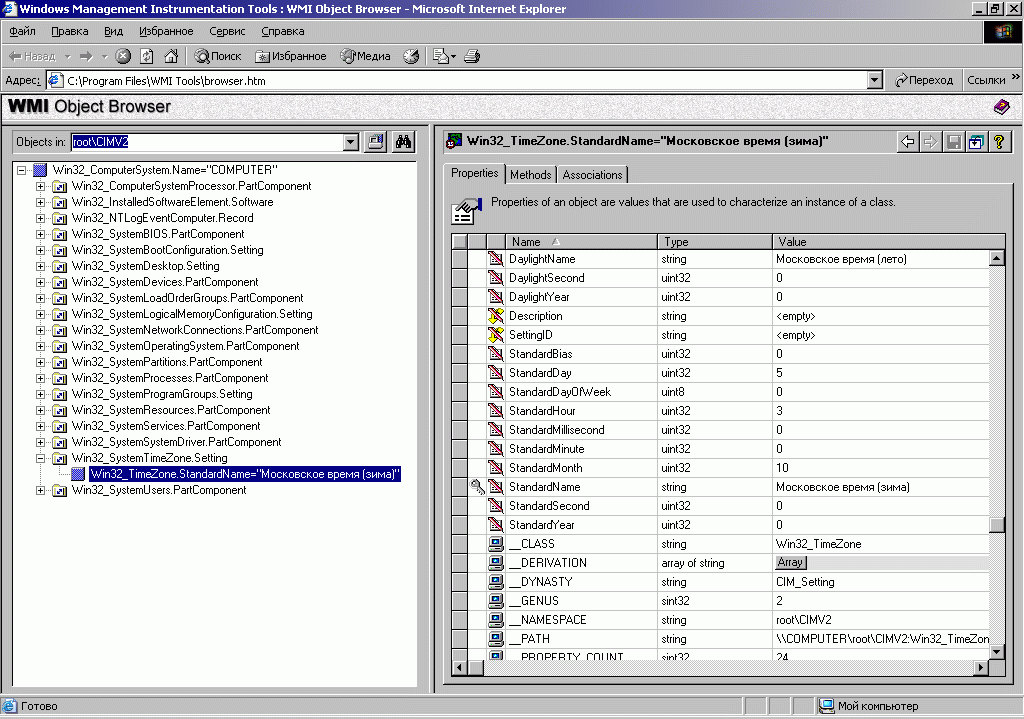Open the address bar dropdown arrow

tap(875, 80)
